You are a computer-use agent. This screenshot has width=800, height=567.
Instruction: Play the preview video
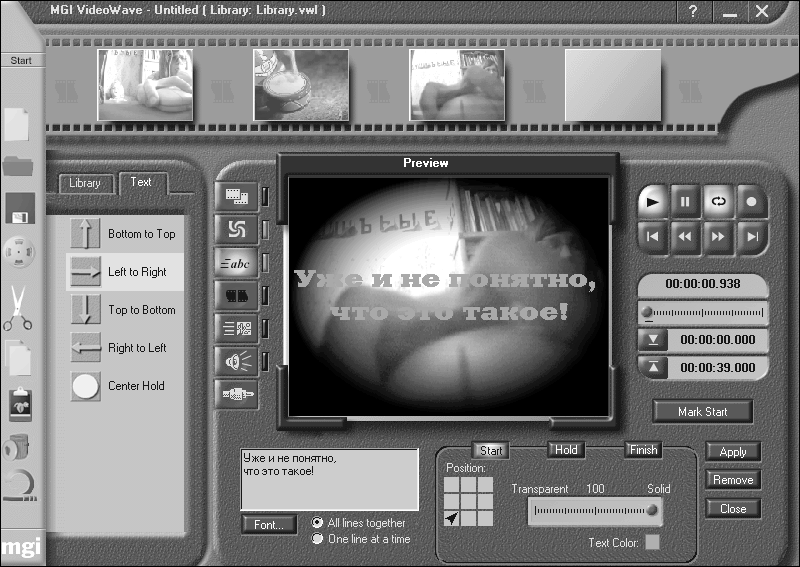click(x=652, y=202)
